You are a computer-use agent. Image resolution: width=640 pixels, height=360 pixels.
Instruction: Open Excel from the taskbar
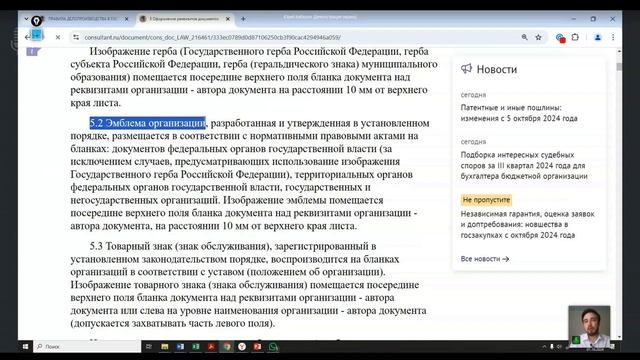click(196, 347)
